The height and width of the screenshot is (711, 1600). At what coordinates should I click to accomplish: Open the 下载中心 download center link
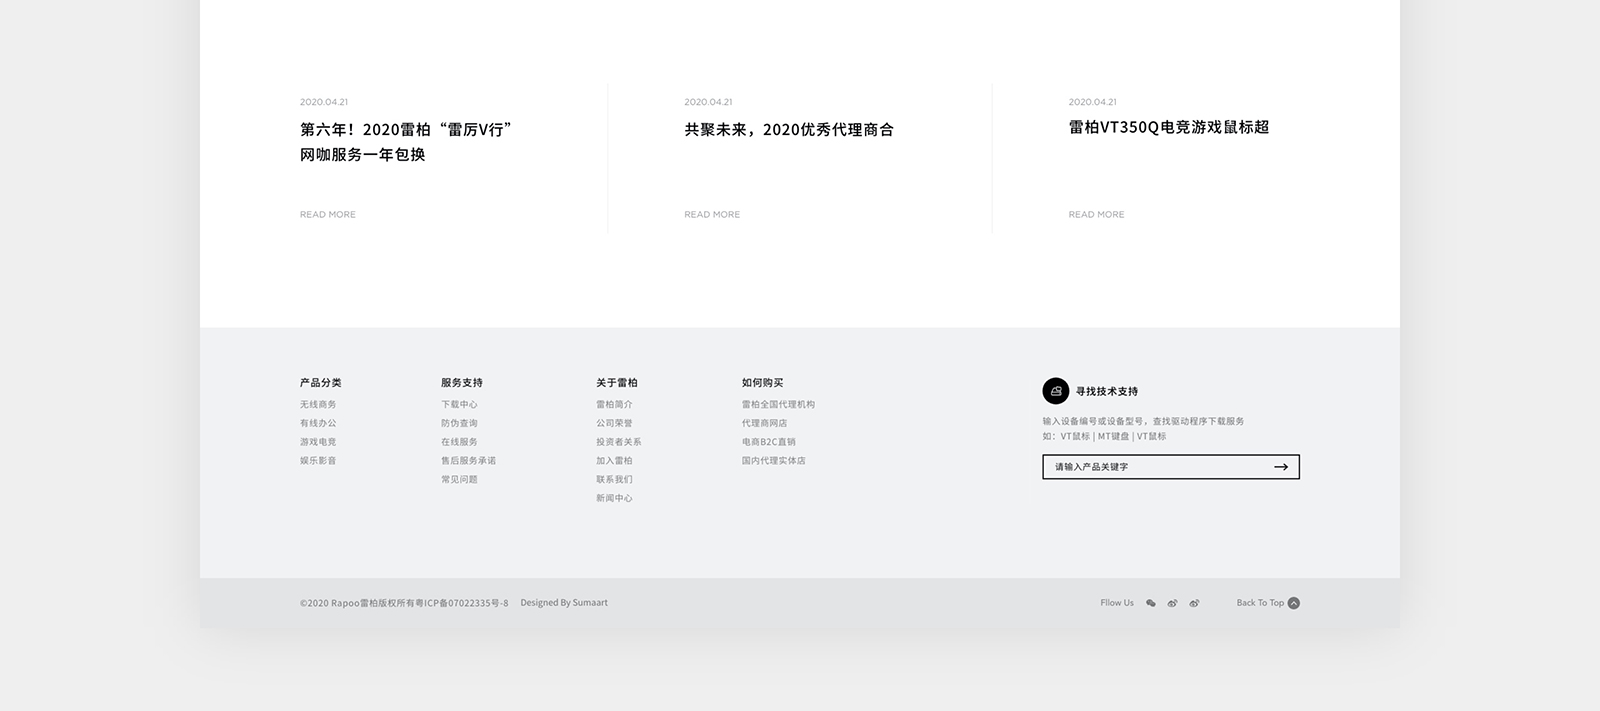459,405
